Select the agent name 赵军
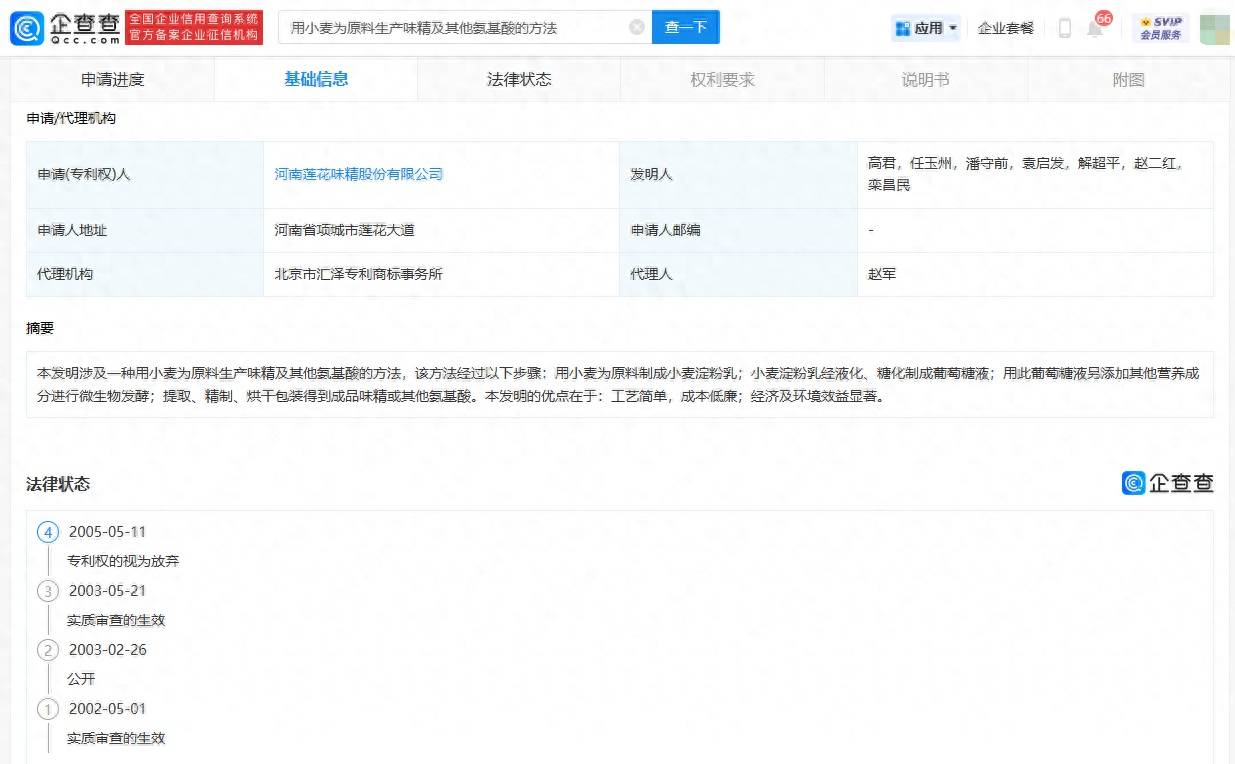 point(882,274)
